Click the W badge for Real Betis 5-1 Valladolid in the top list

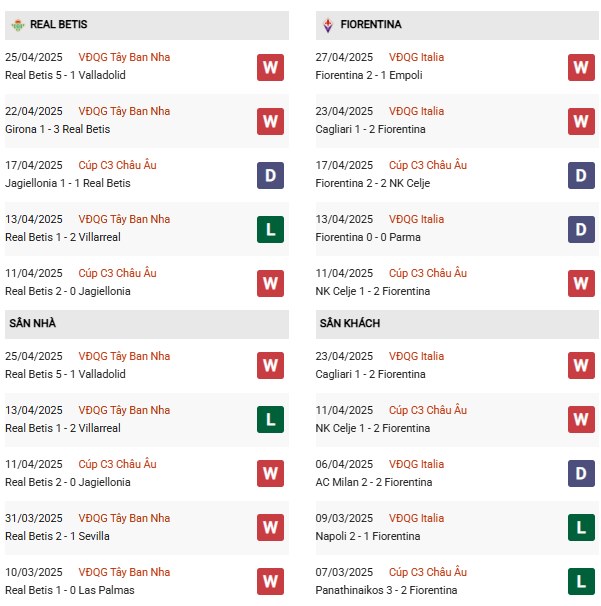[x=270, y=67]
